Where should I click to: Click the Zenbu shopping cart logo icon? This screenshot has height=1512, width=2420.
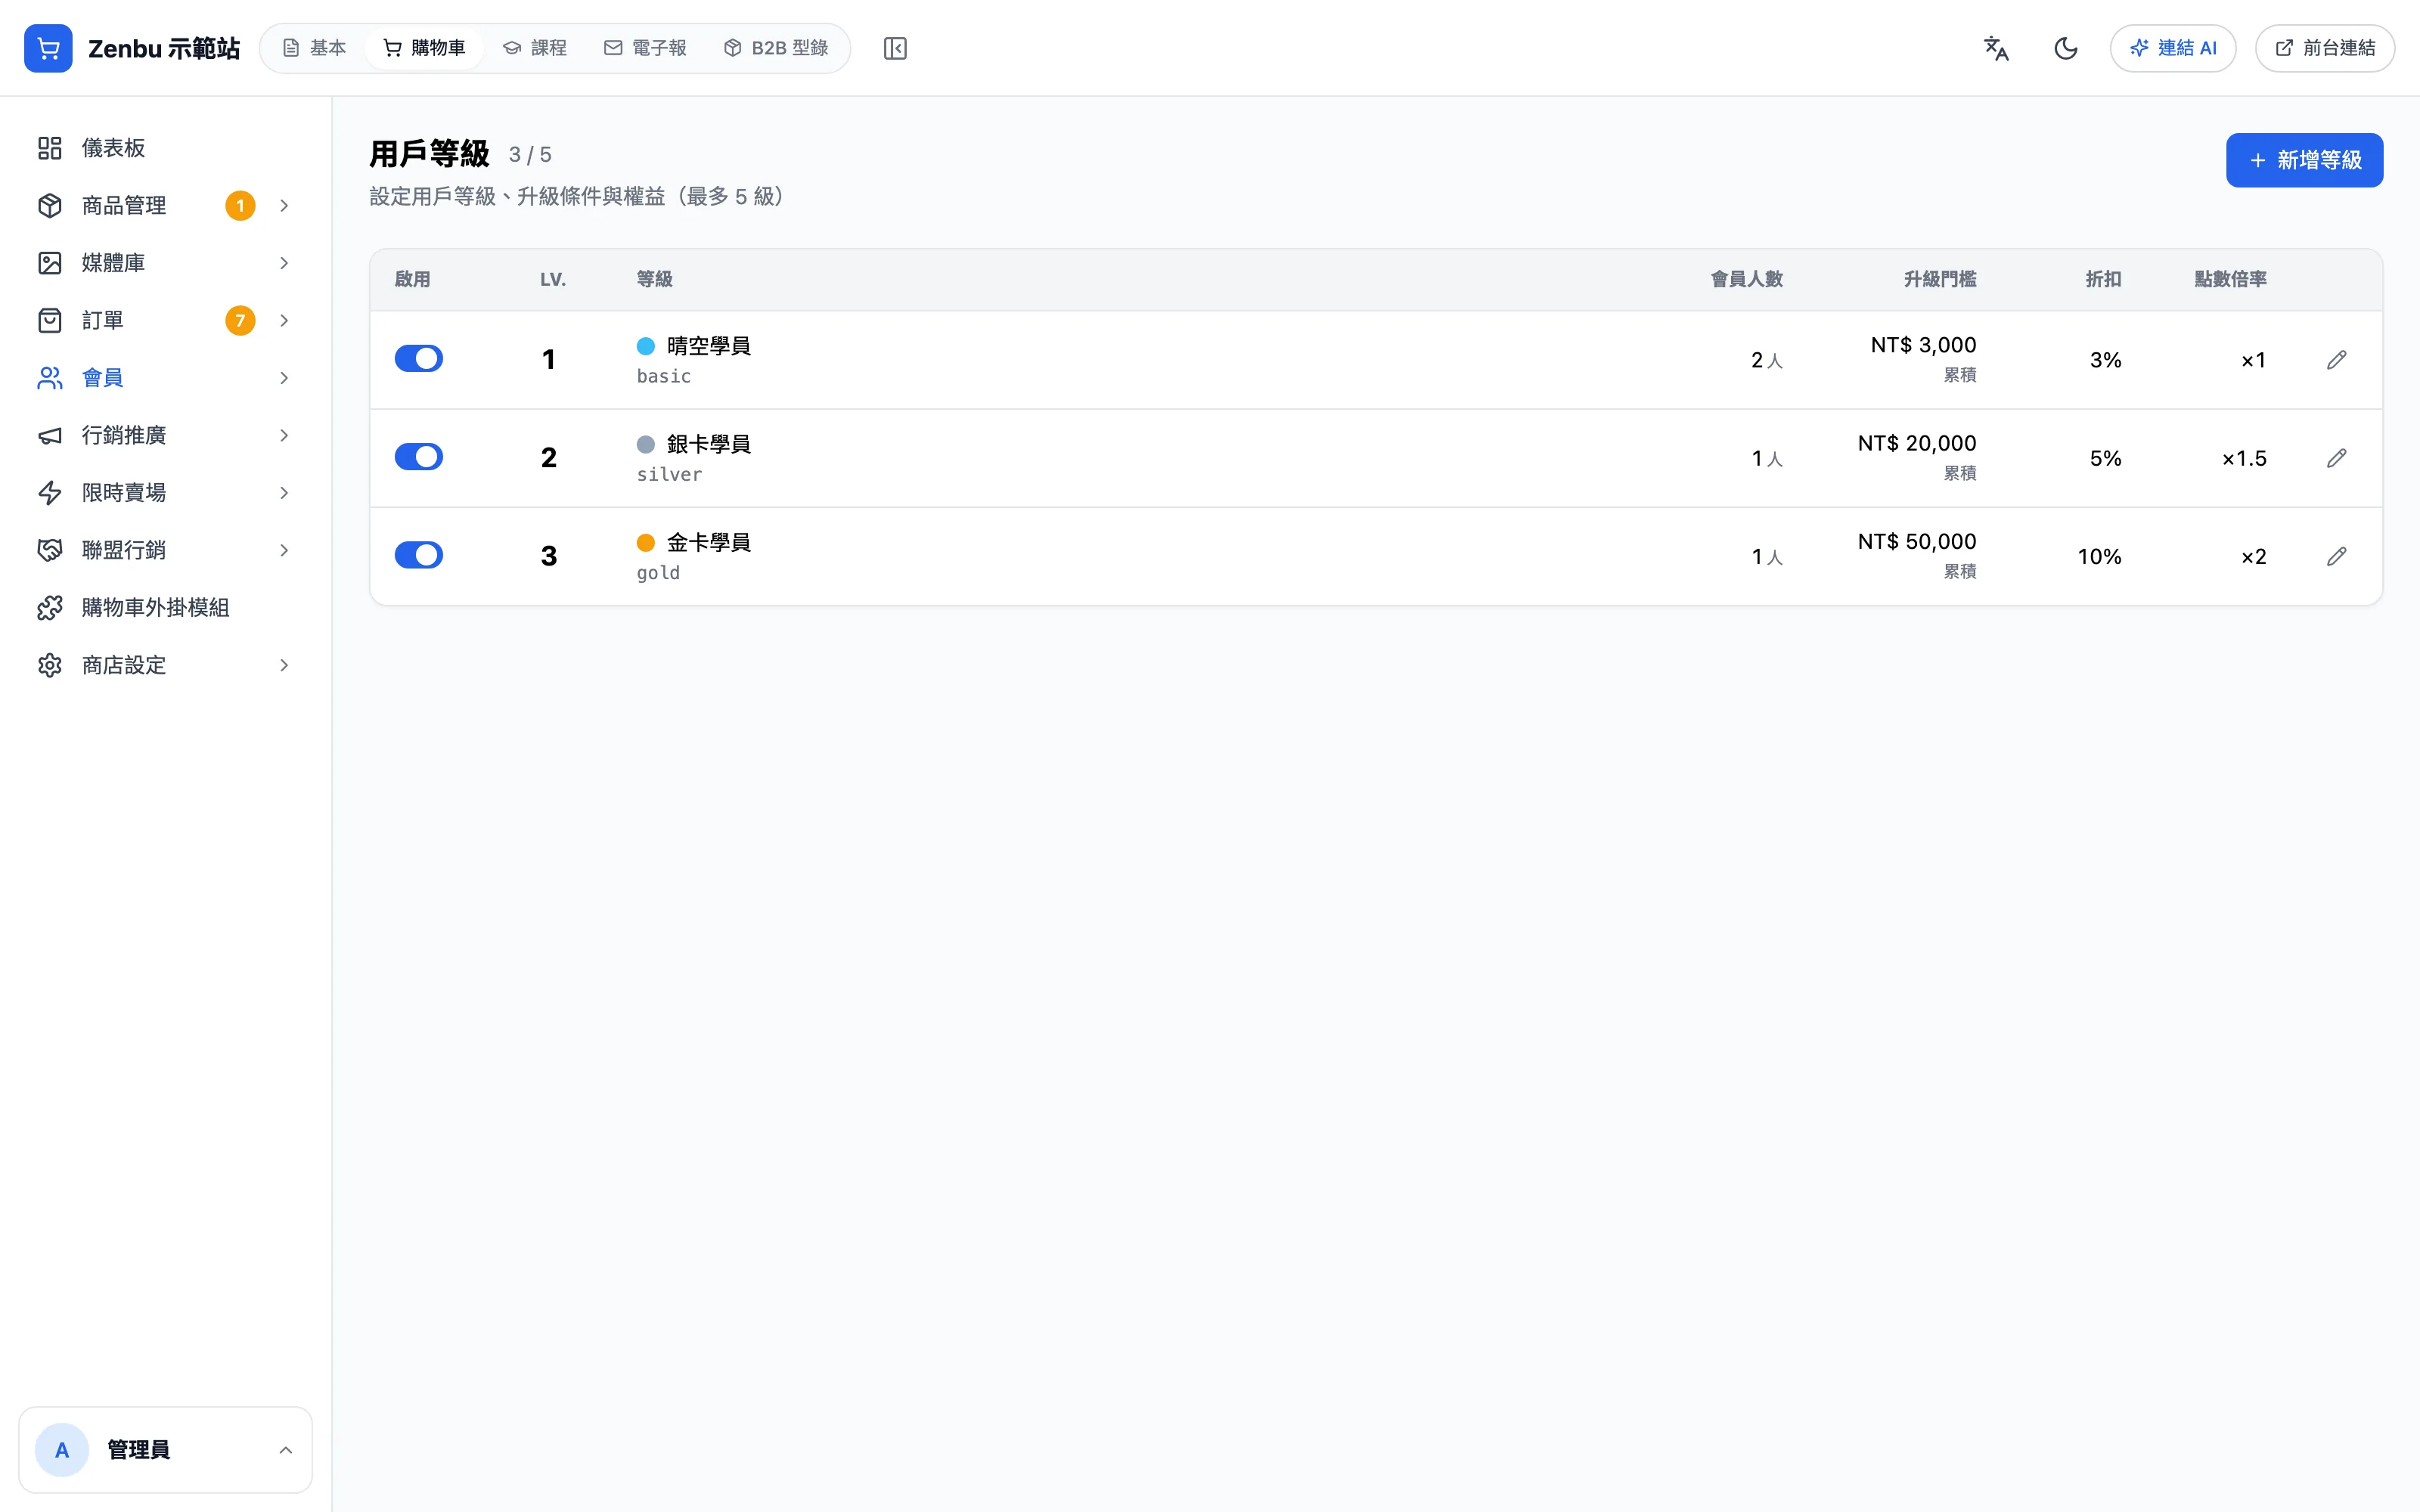tap(48, 48)
